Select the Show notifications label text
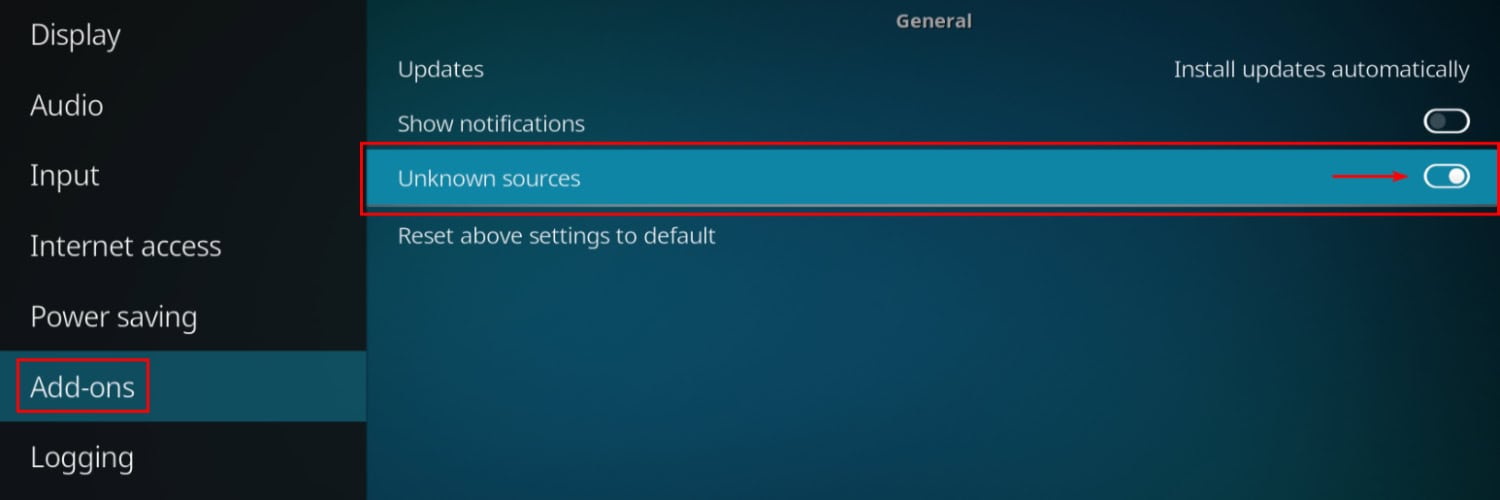 click(x=491, y=124)
